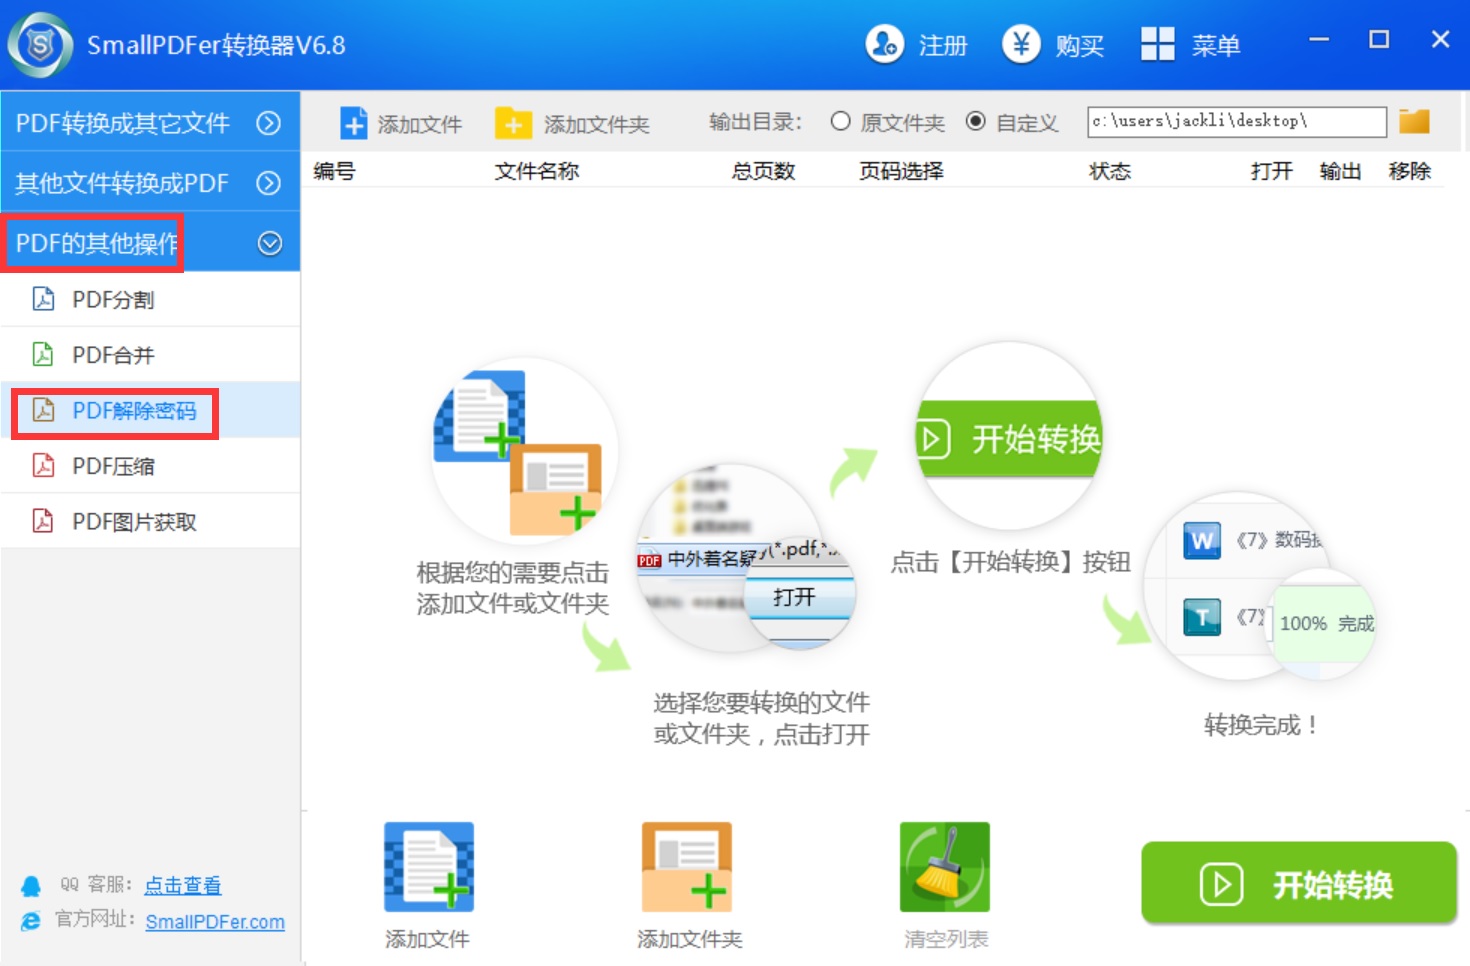Click the register user icon

[884, 44]
